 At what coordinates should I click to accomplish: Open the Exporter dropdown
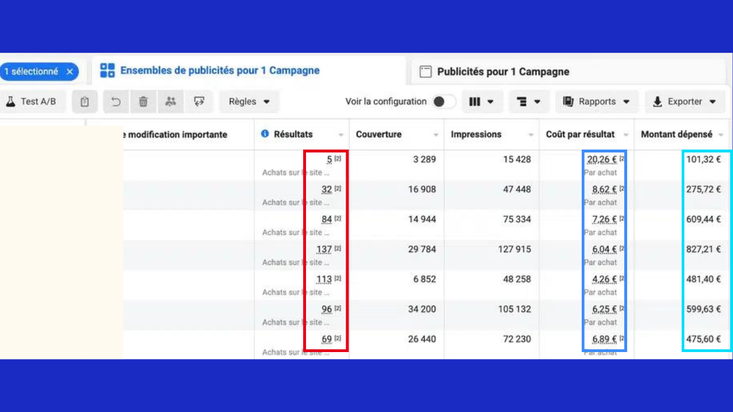[x=684, y=101]
